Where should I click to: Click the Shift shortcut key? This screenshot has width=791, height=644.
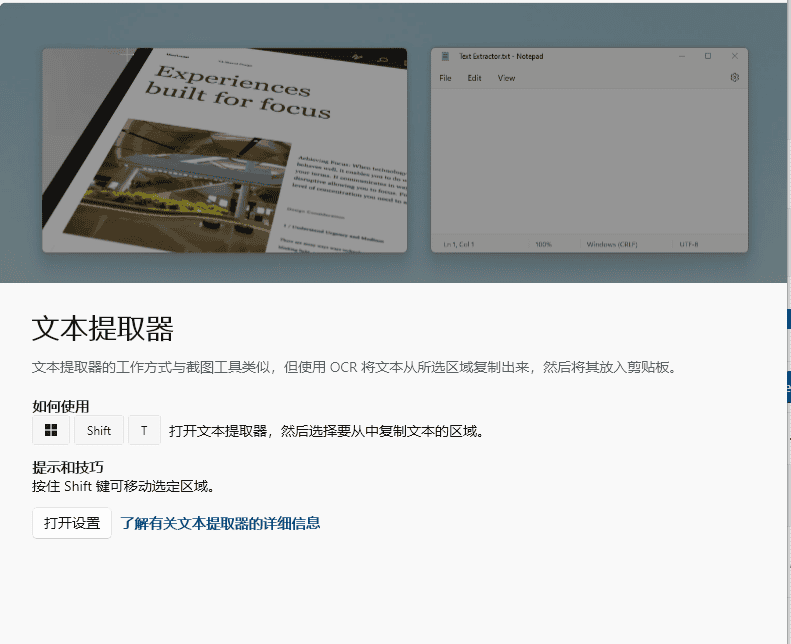pos(99,430)
